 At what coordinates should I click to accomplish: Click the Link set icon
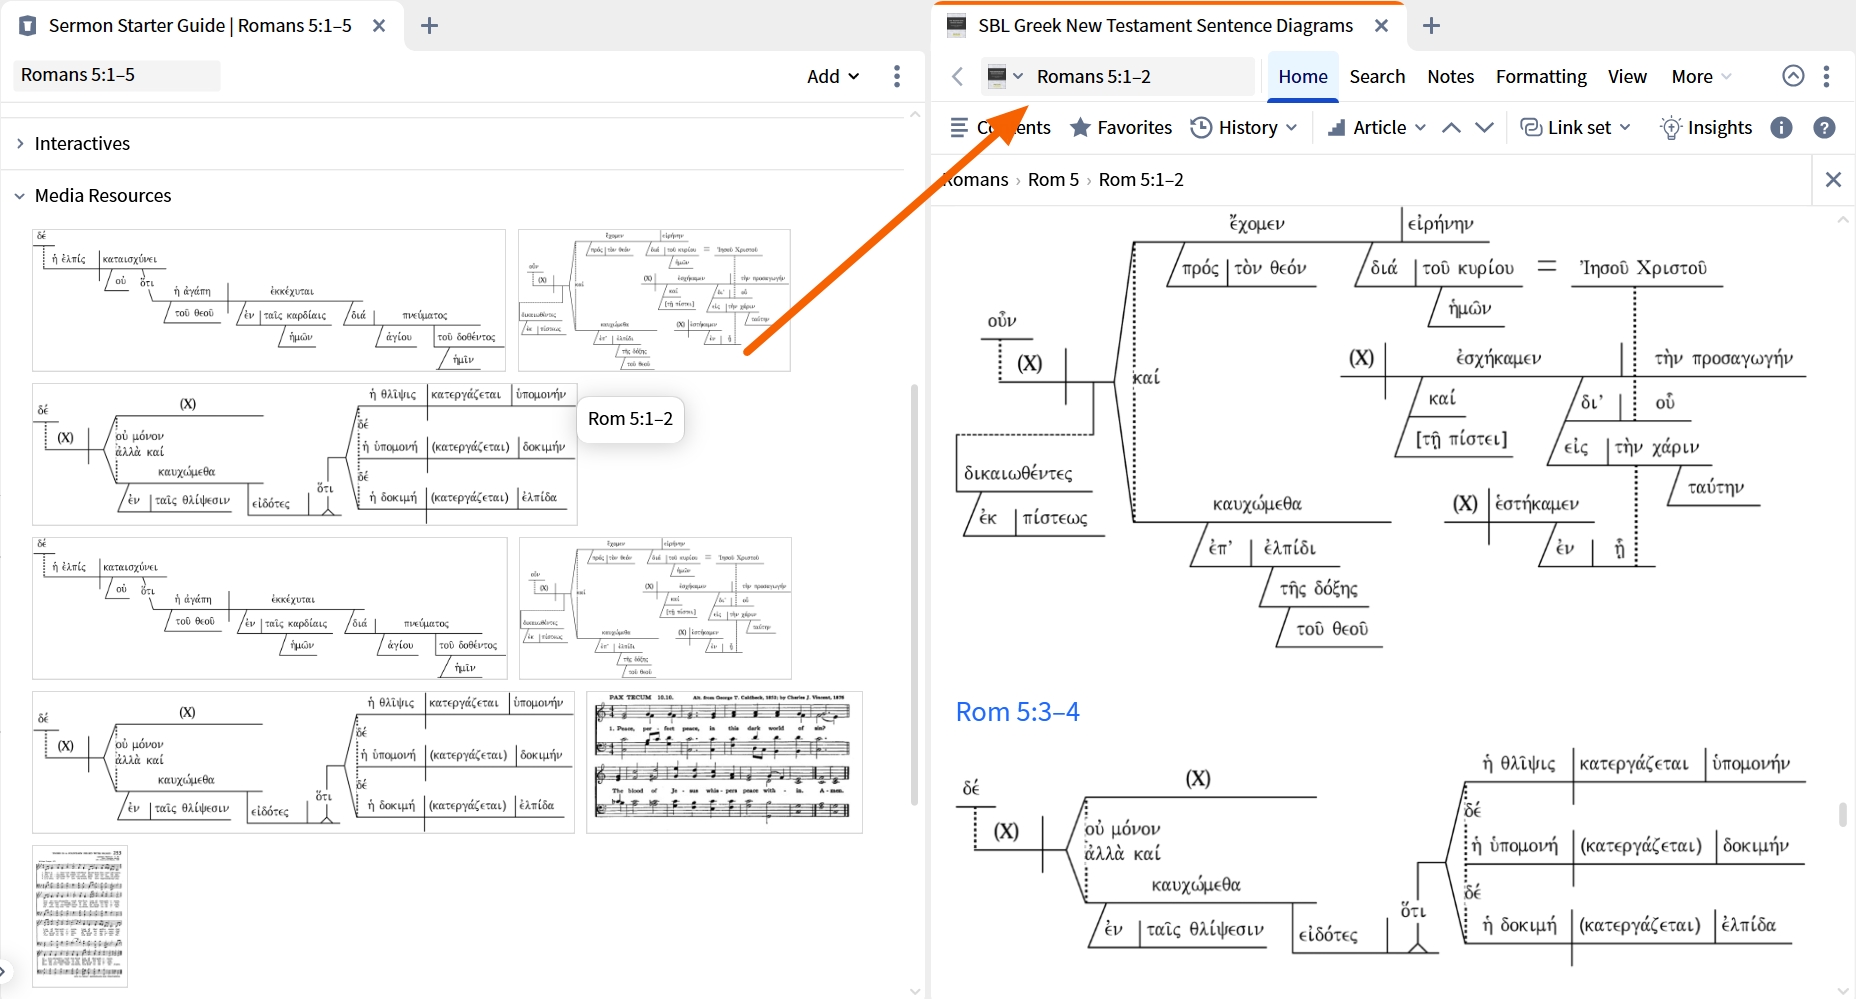pos(1531,127)
